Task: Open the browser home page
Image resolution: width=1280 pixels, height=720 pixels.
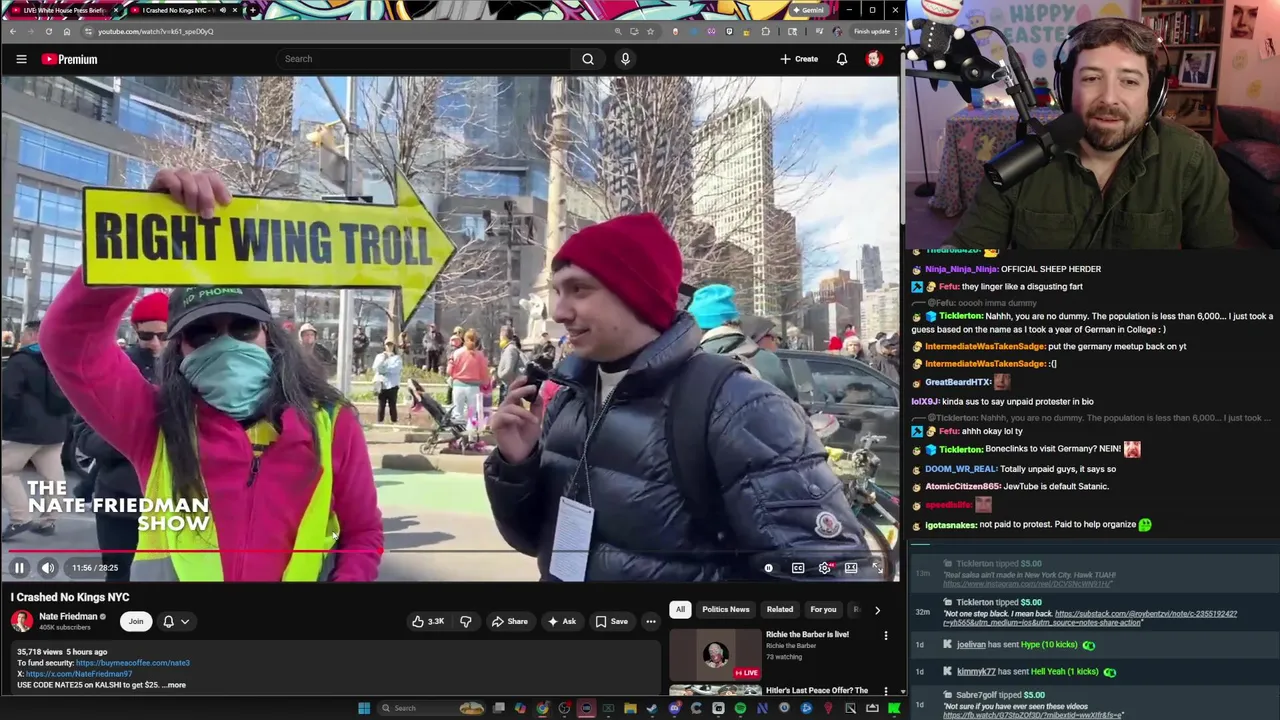Action: tap(67, 31)
